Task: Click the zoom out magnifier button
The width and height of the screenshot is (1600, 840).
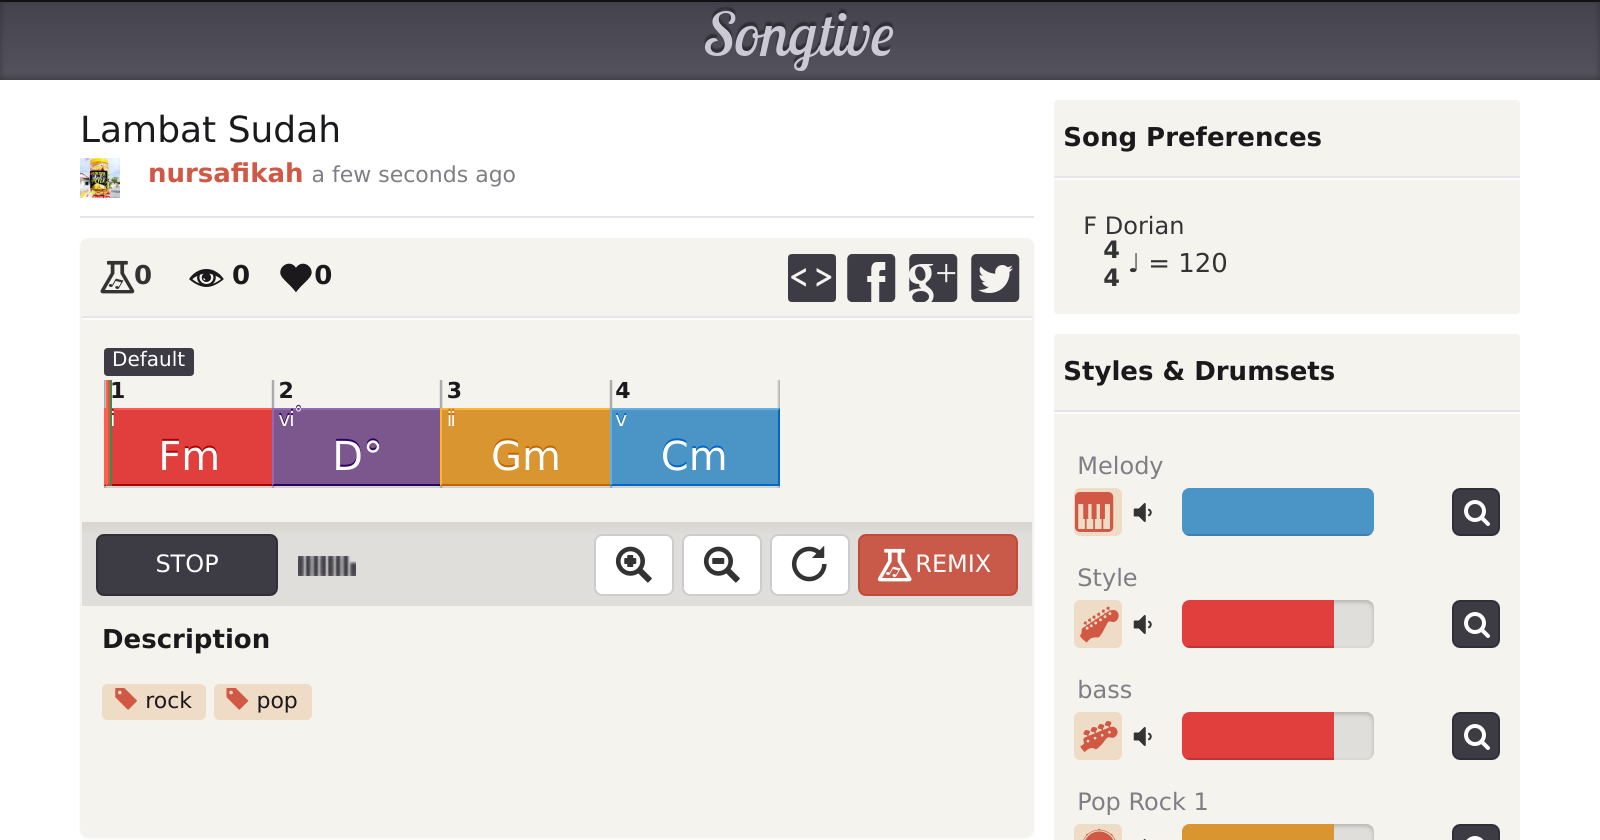Action: [722, 565]
